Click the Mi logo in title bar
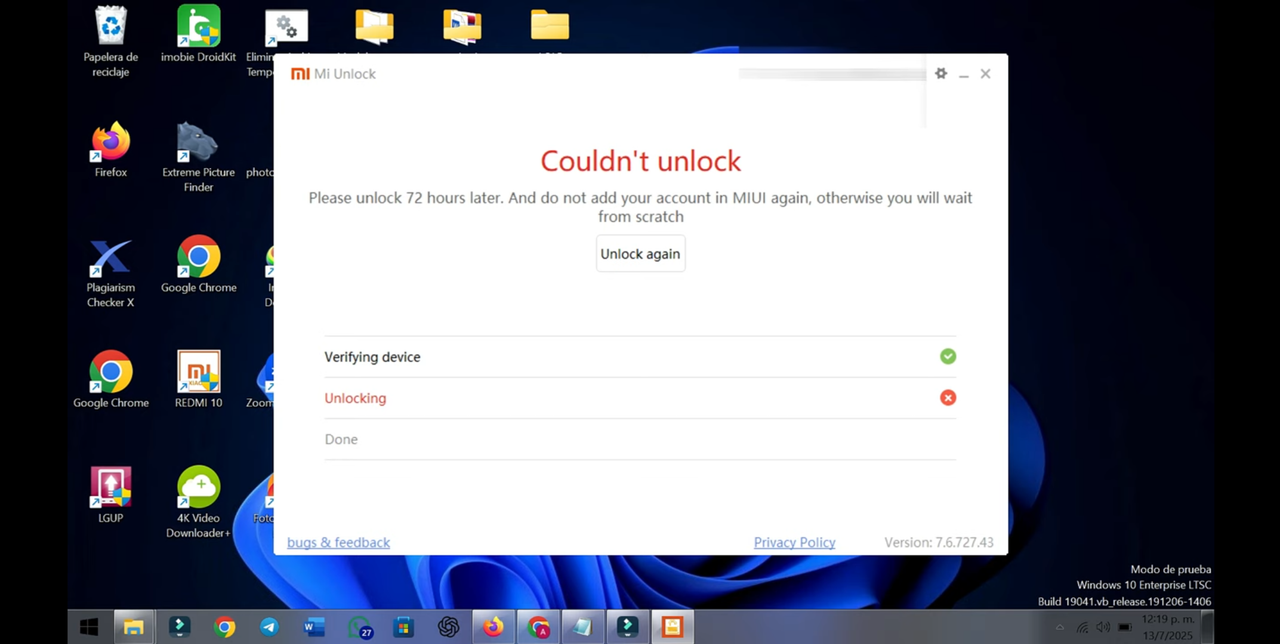Image resolution: width=1280 pixels, height=644 pixels. 300,74
